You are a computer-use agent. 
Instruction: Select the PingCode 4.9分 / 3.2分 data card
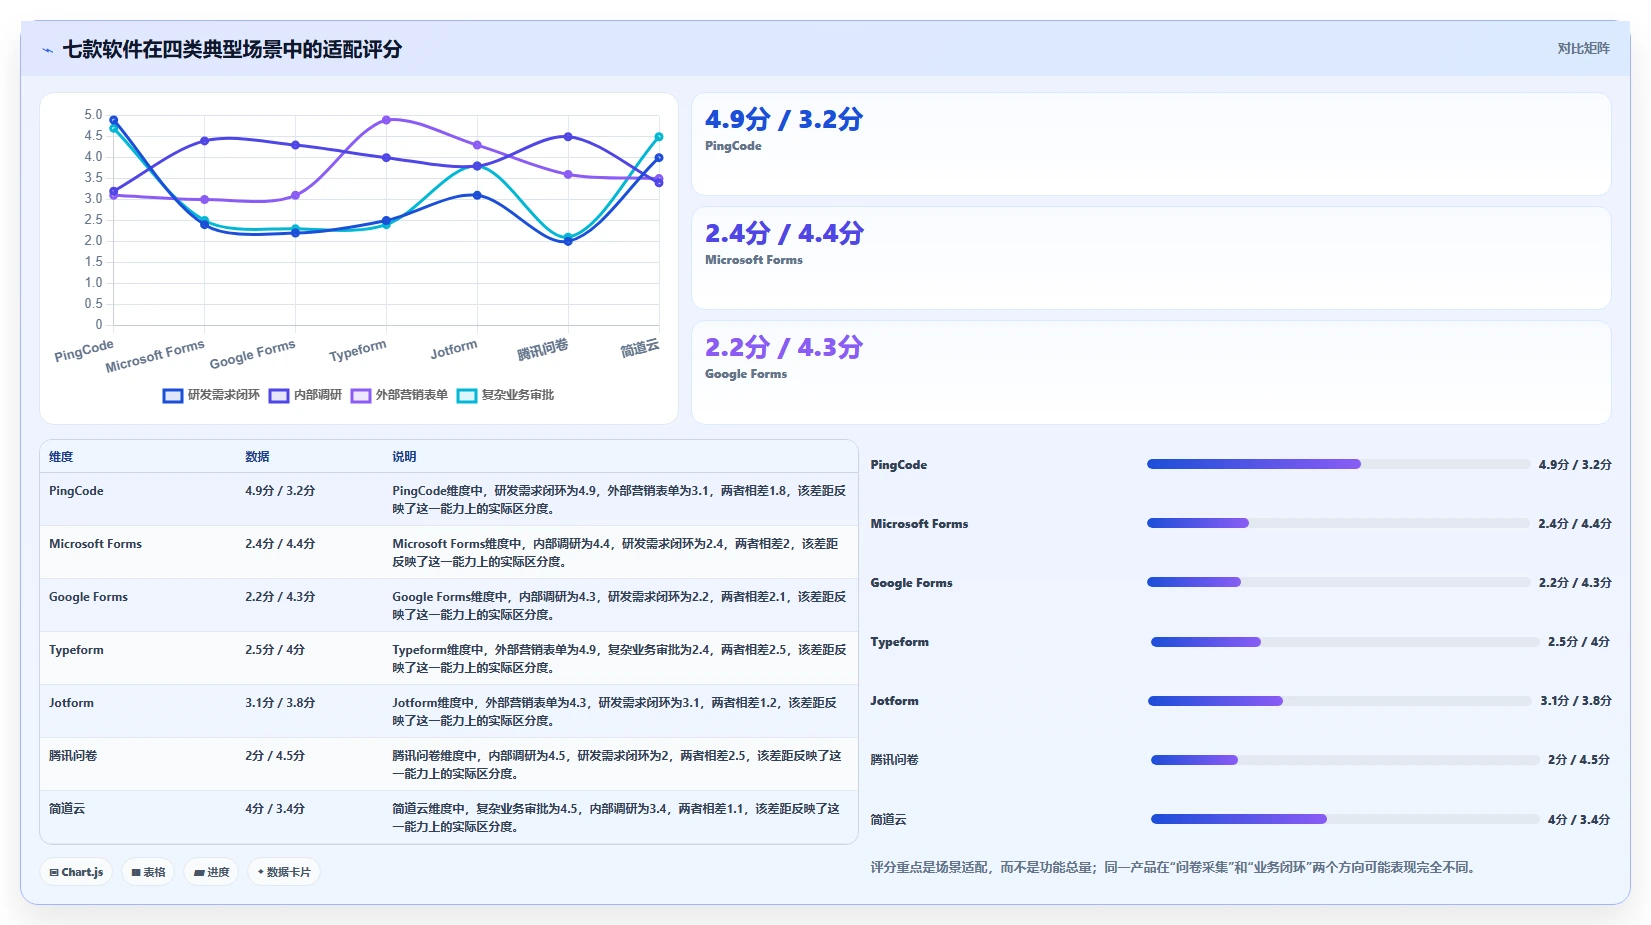(x=1151, y=144)
